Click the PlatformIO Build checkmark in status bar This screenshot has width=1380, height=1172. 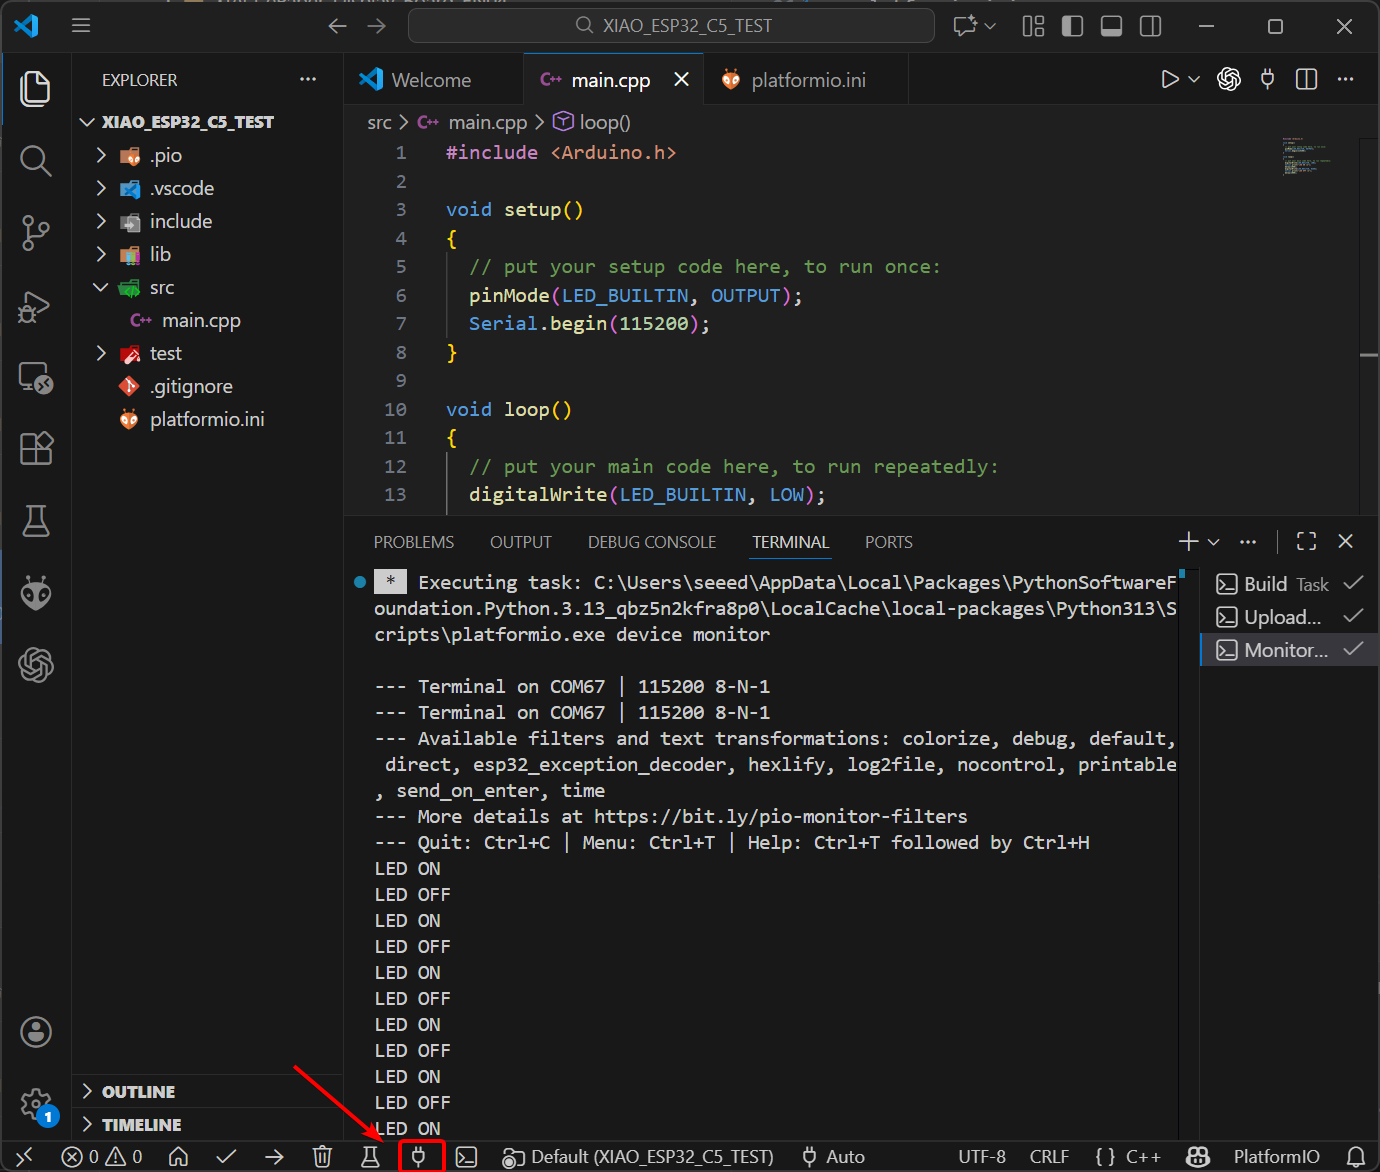tap(226, 1157)
